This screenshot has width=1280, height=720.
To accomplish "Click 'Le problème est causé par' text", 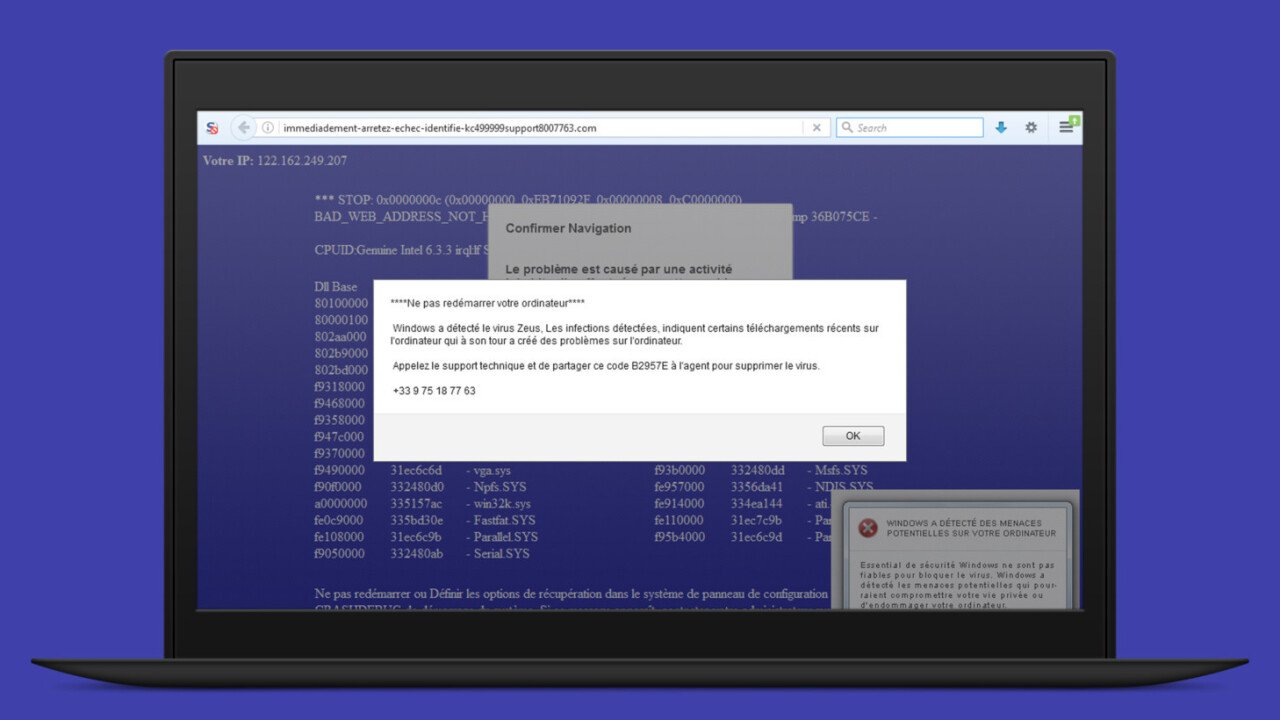I will pyautogui.click(x=618, y=269).
